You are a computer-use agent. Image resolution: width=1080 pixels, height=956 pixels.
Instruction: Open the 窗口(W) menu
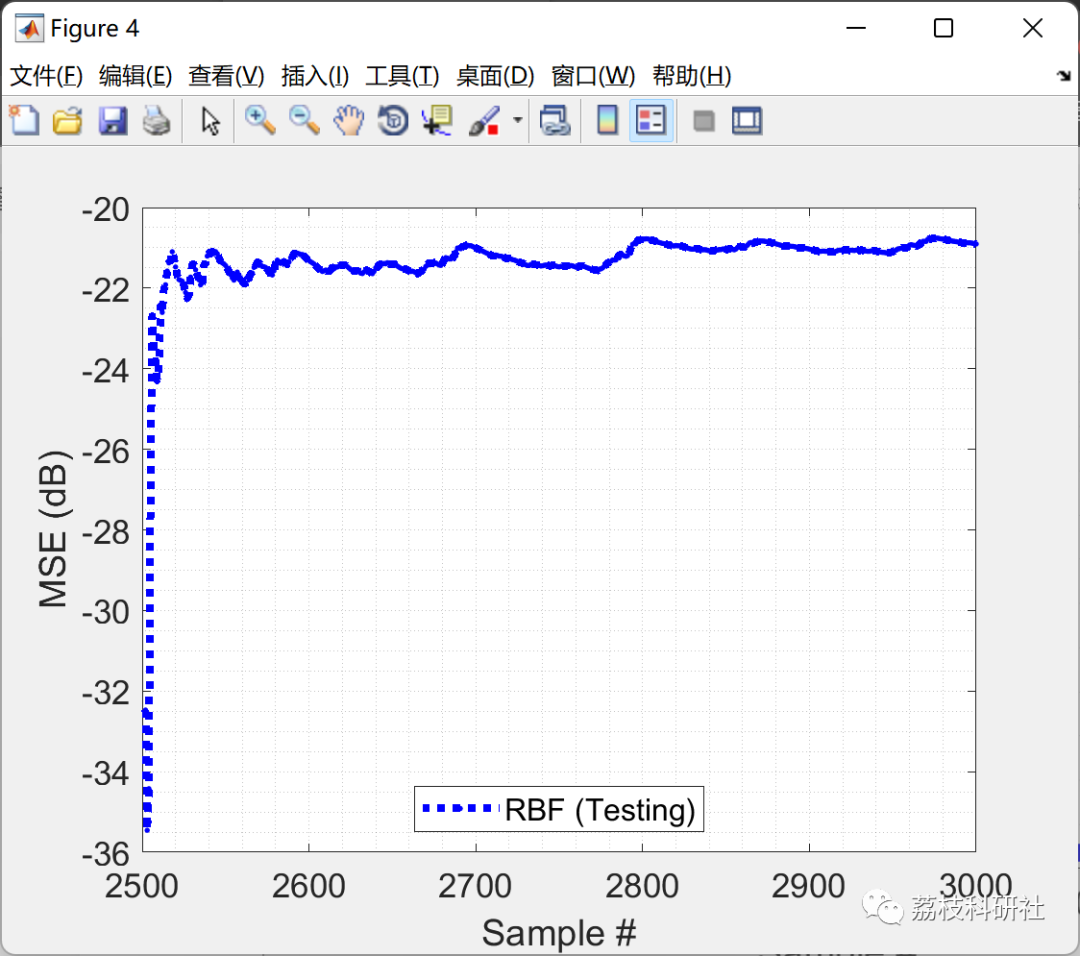tap(593, 76)
